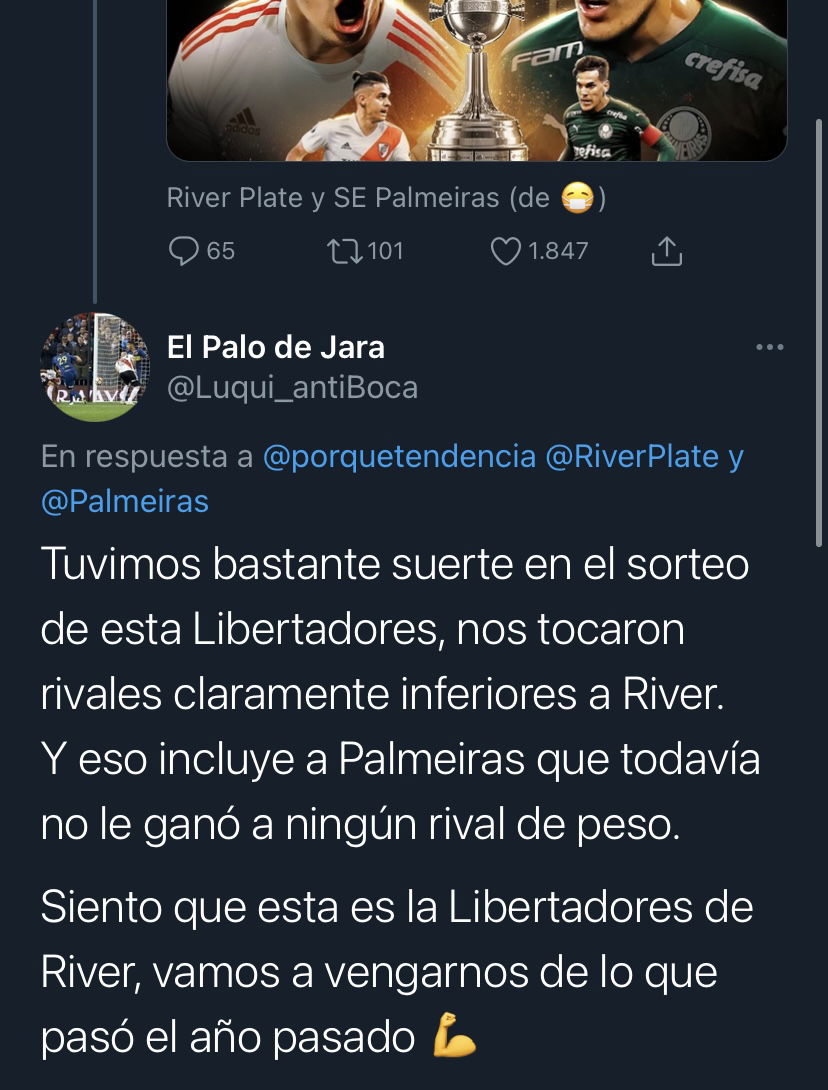Image resolution: width=828 pixels, height=1090 pixels.
Task: Open the River vs Palmeiras tweet image
Action: coord(476,80)
